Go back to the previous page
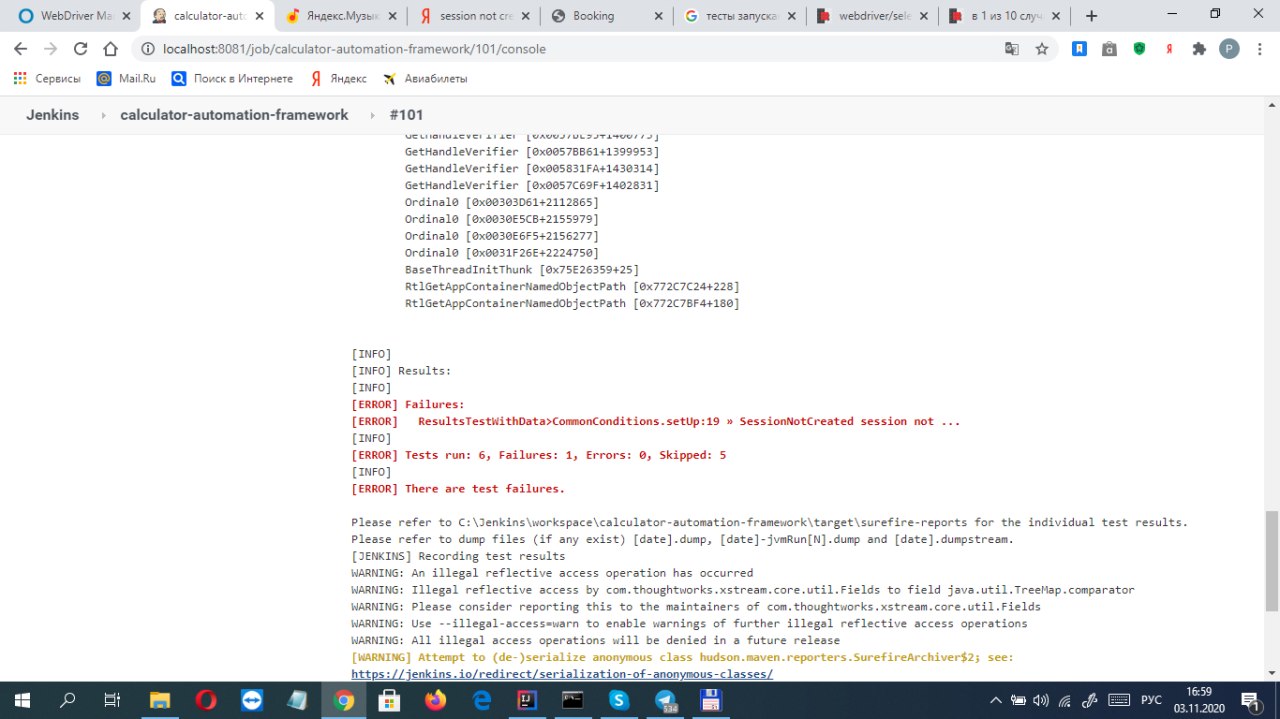1280x719 pixels. pos(21,48)
